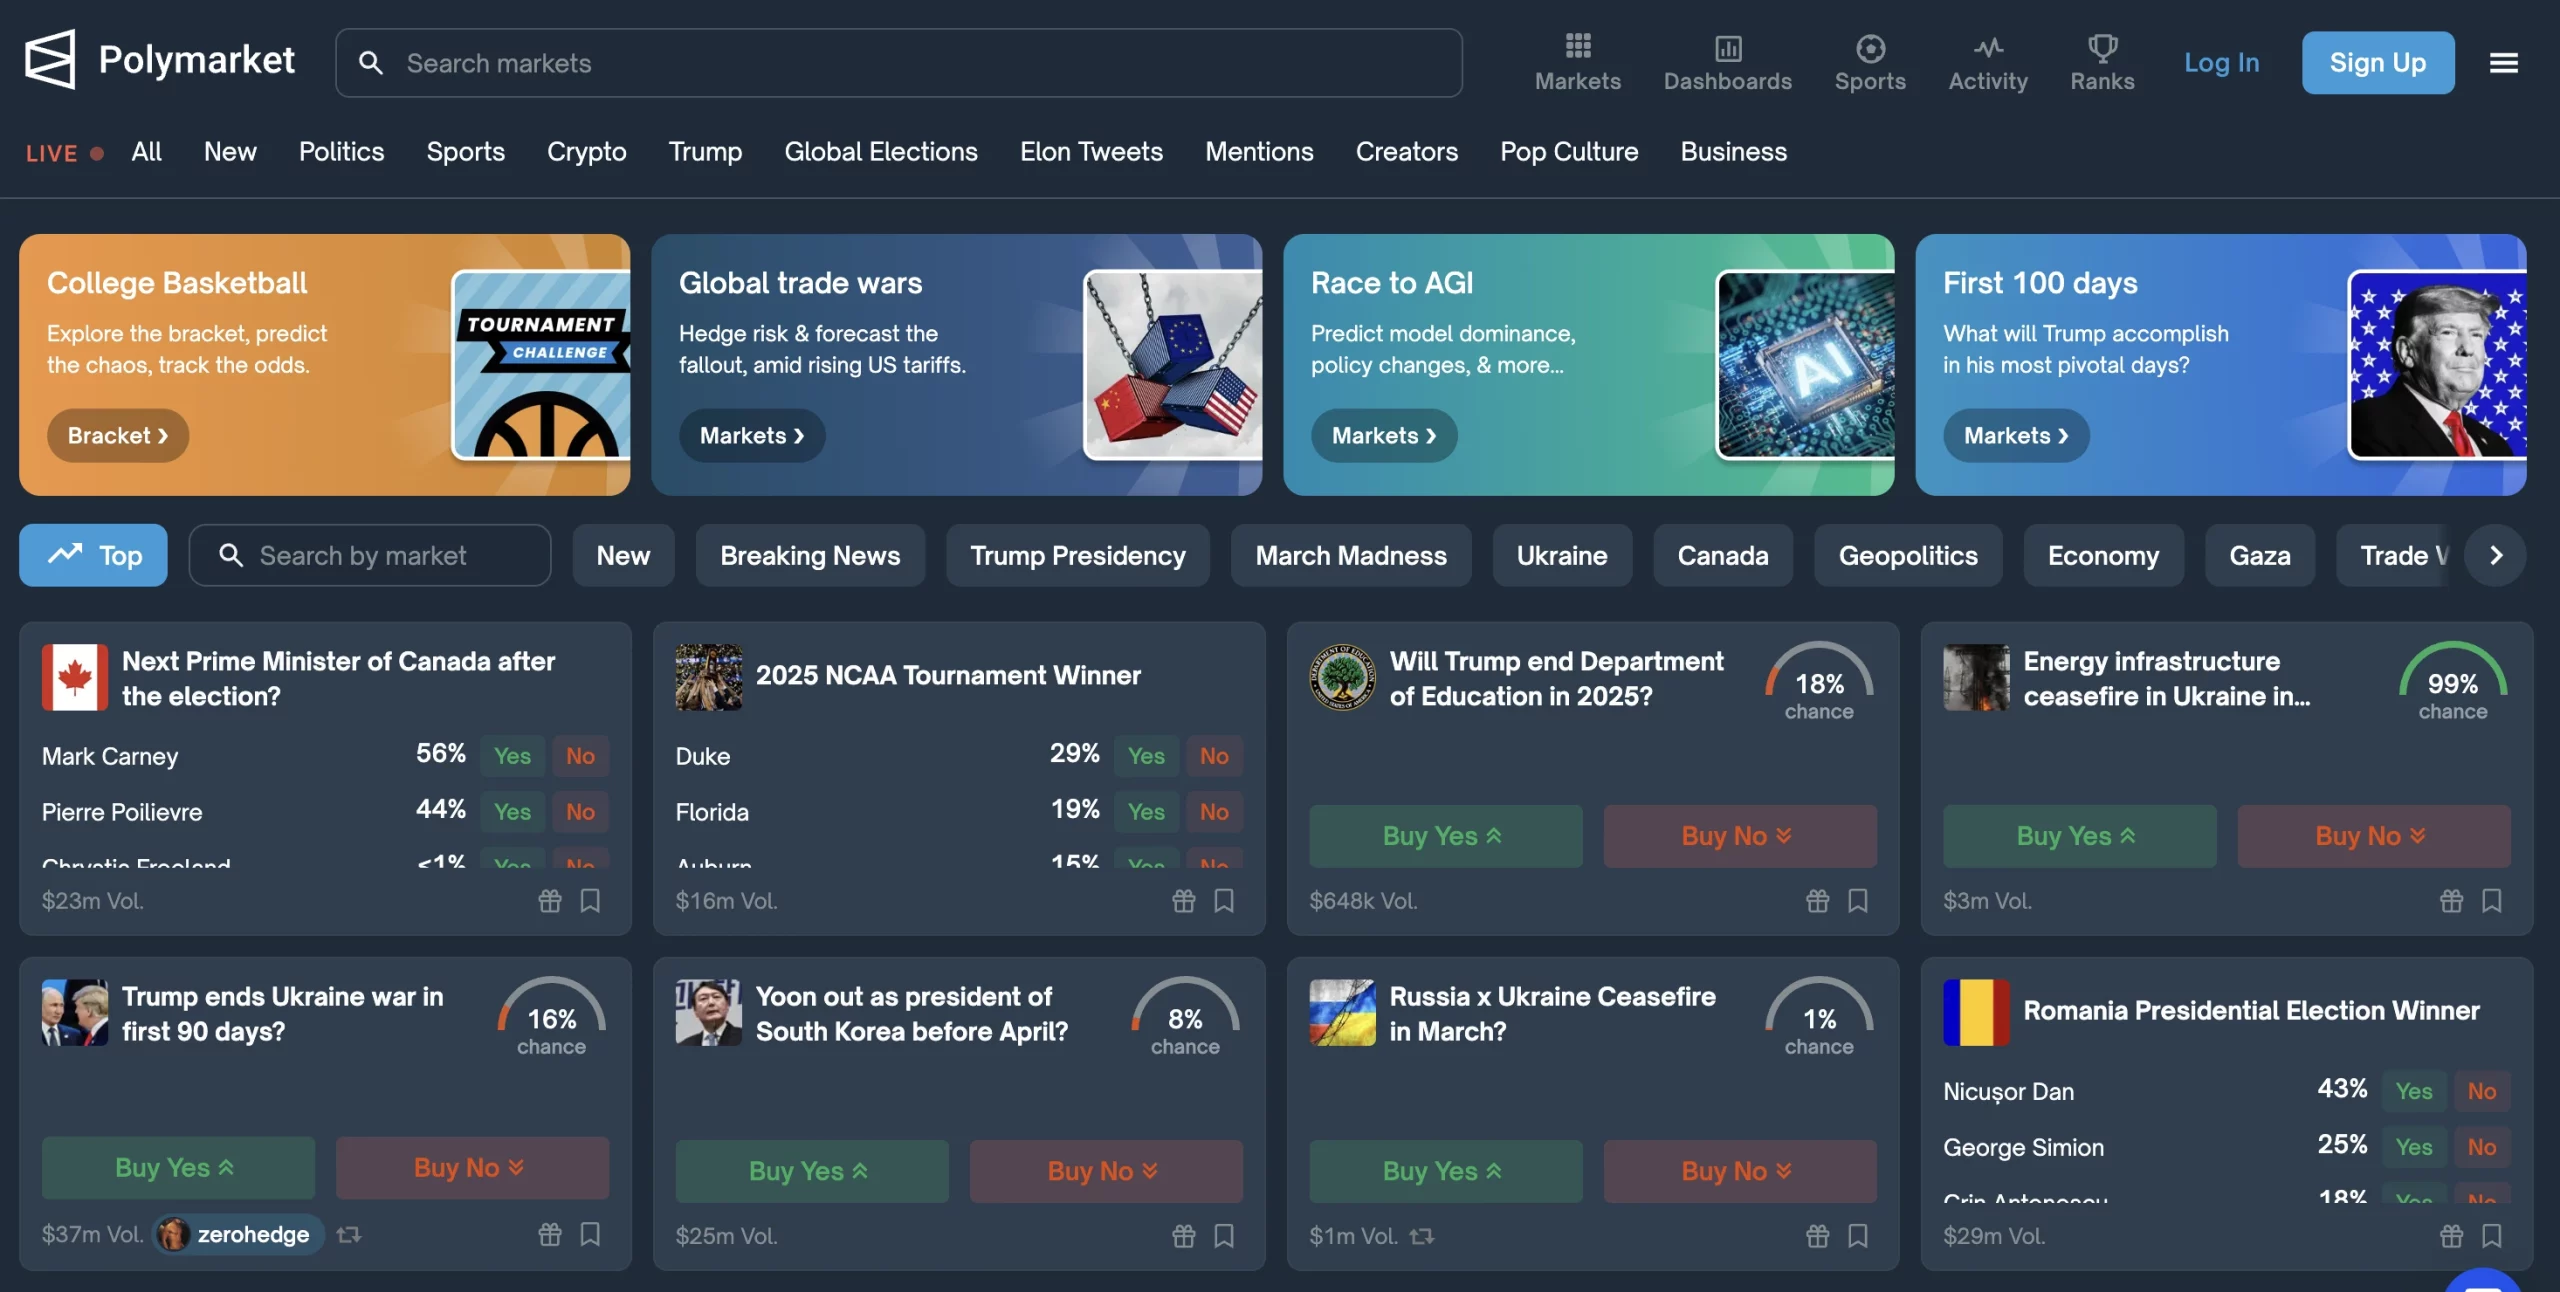Buy Yes on Department of Education market

click(x=1446, y=836)
